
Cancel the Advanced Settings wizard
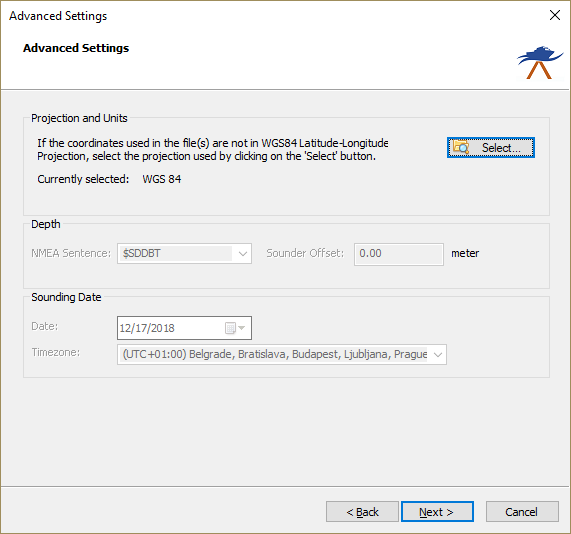pos(522,512)
